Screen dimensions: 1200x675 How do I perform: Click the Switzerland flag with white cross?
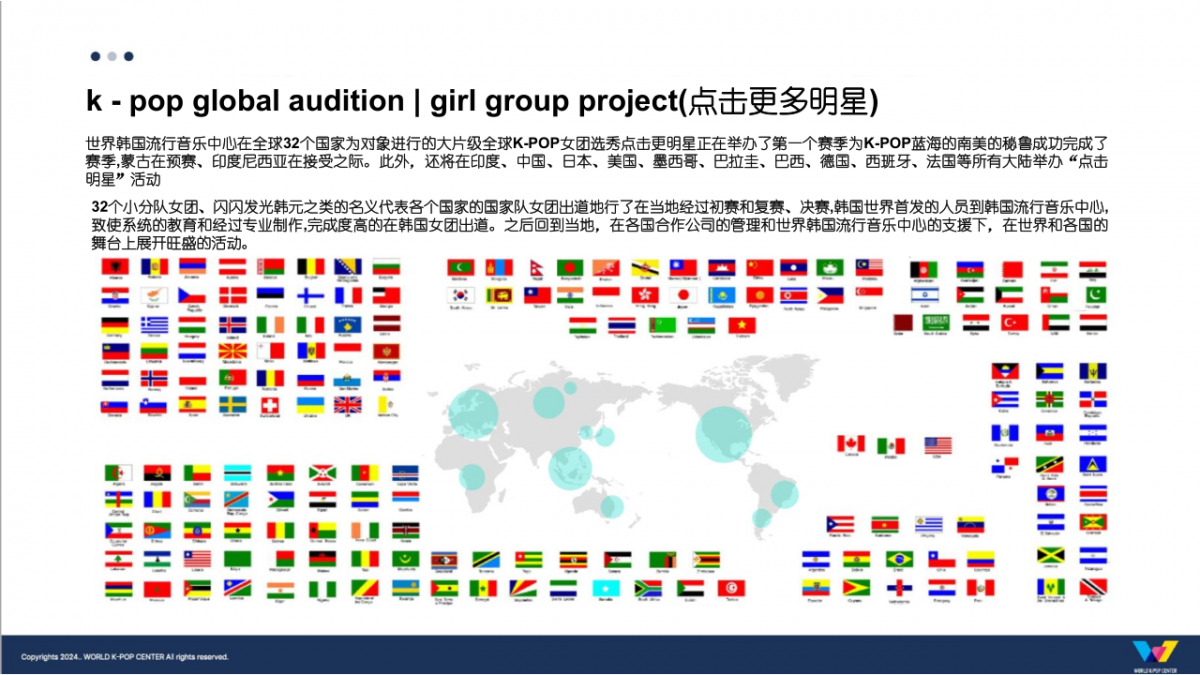pyautogui.click(x=270, y=405)
